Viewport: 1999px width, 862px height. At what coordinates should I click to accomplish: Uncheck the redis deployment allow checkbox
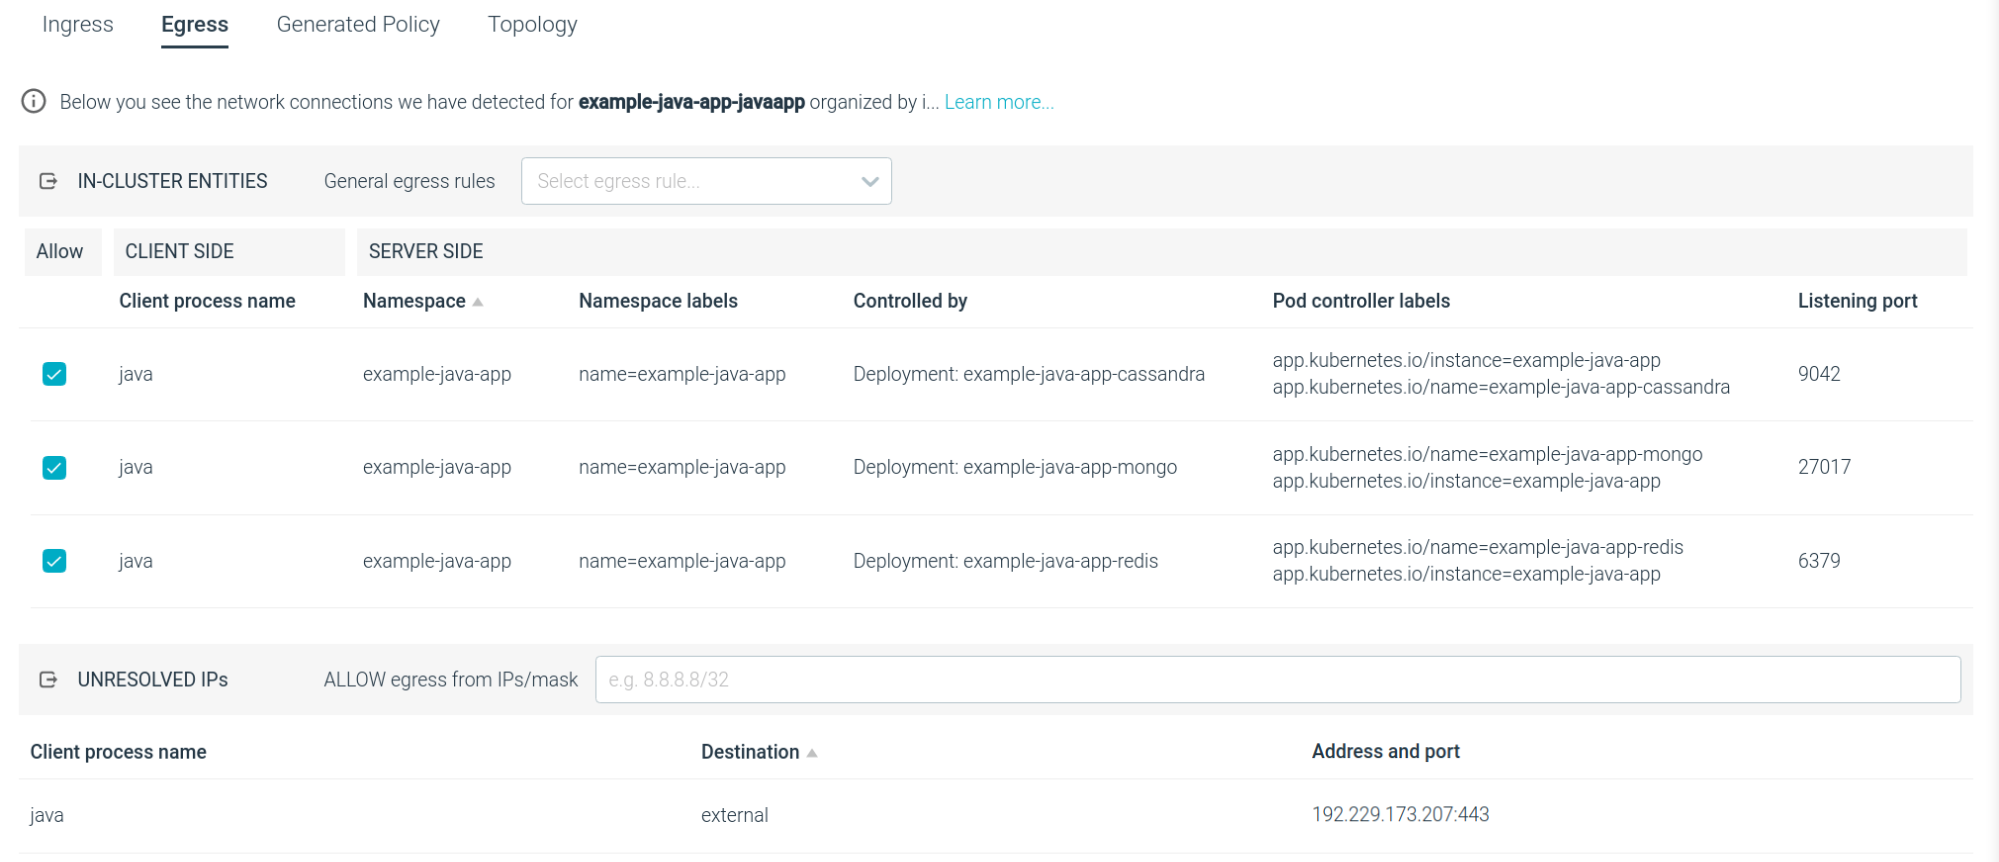54,561
